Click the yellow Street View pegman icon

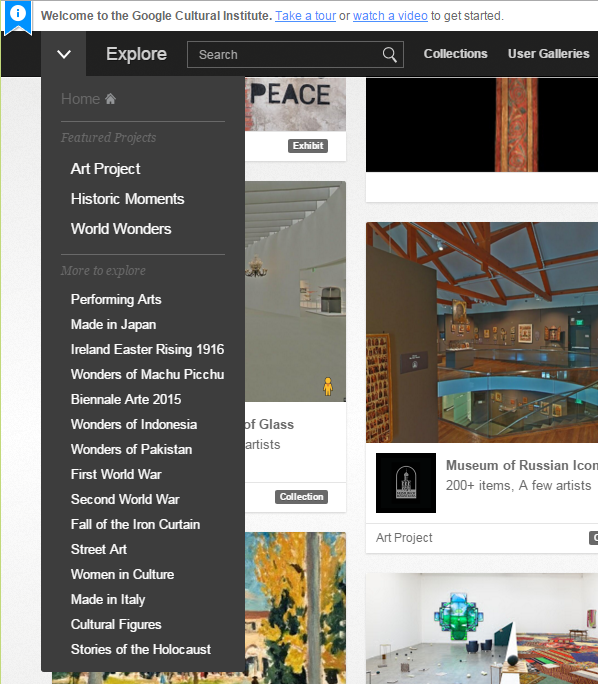(x=328, y=386)
